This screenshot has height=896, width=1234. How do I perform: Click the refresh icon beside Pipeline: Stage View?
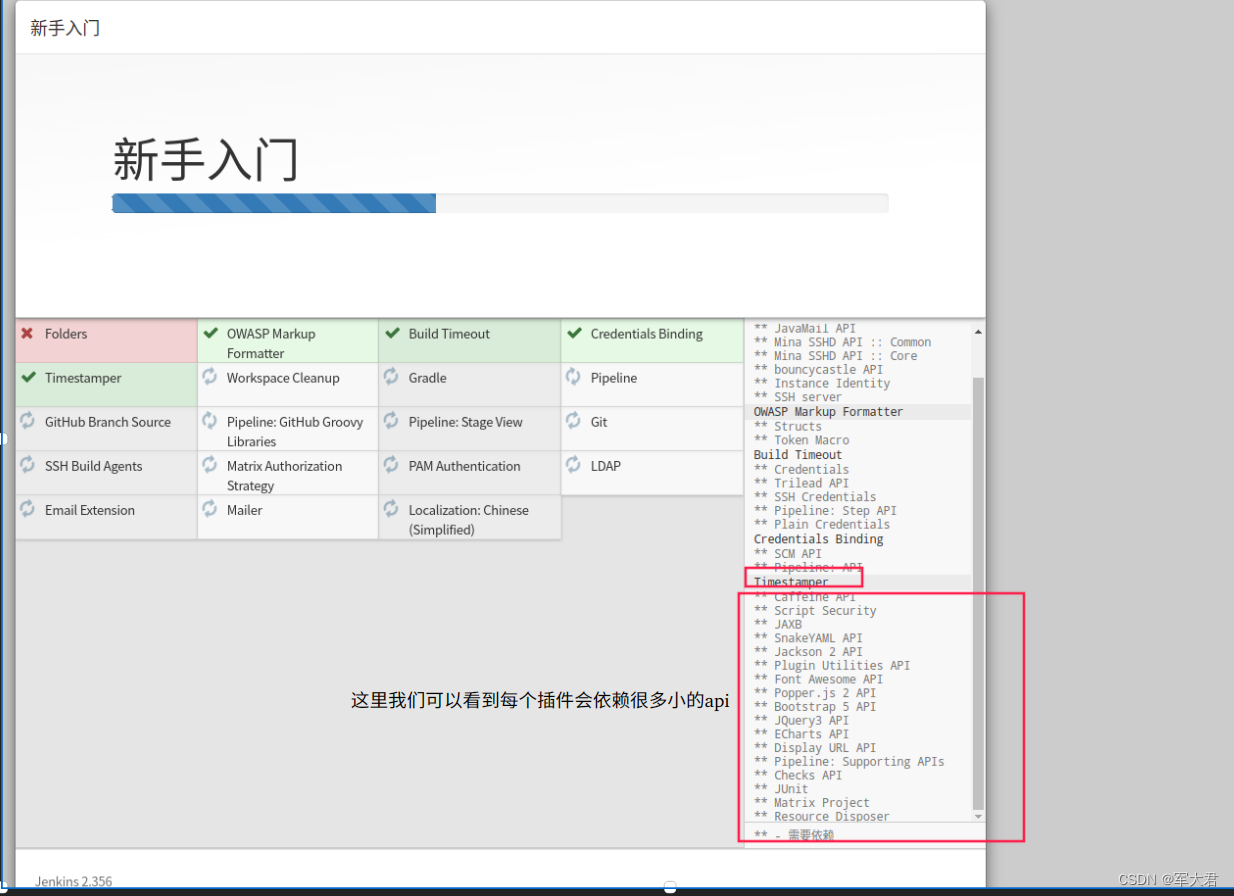[x=391, y=420]
